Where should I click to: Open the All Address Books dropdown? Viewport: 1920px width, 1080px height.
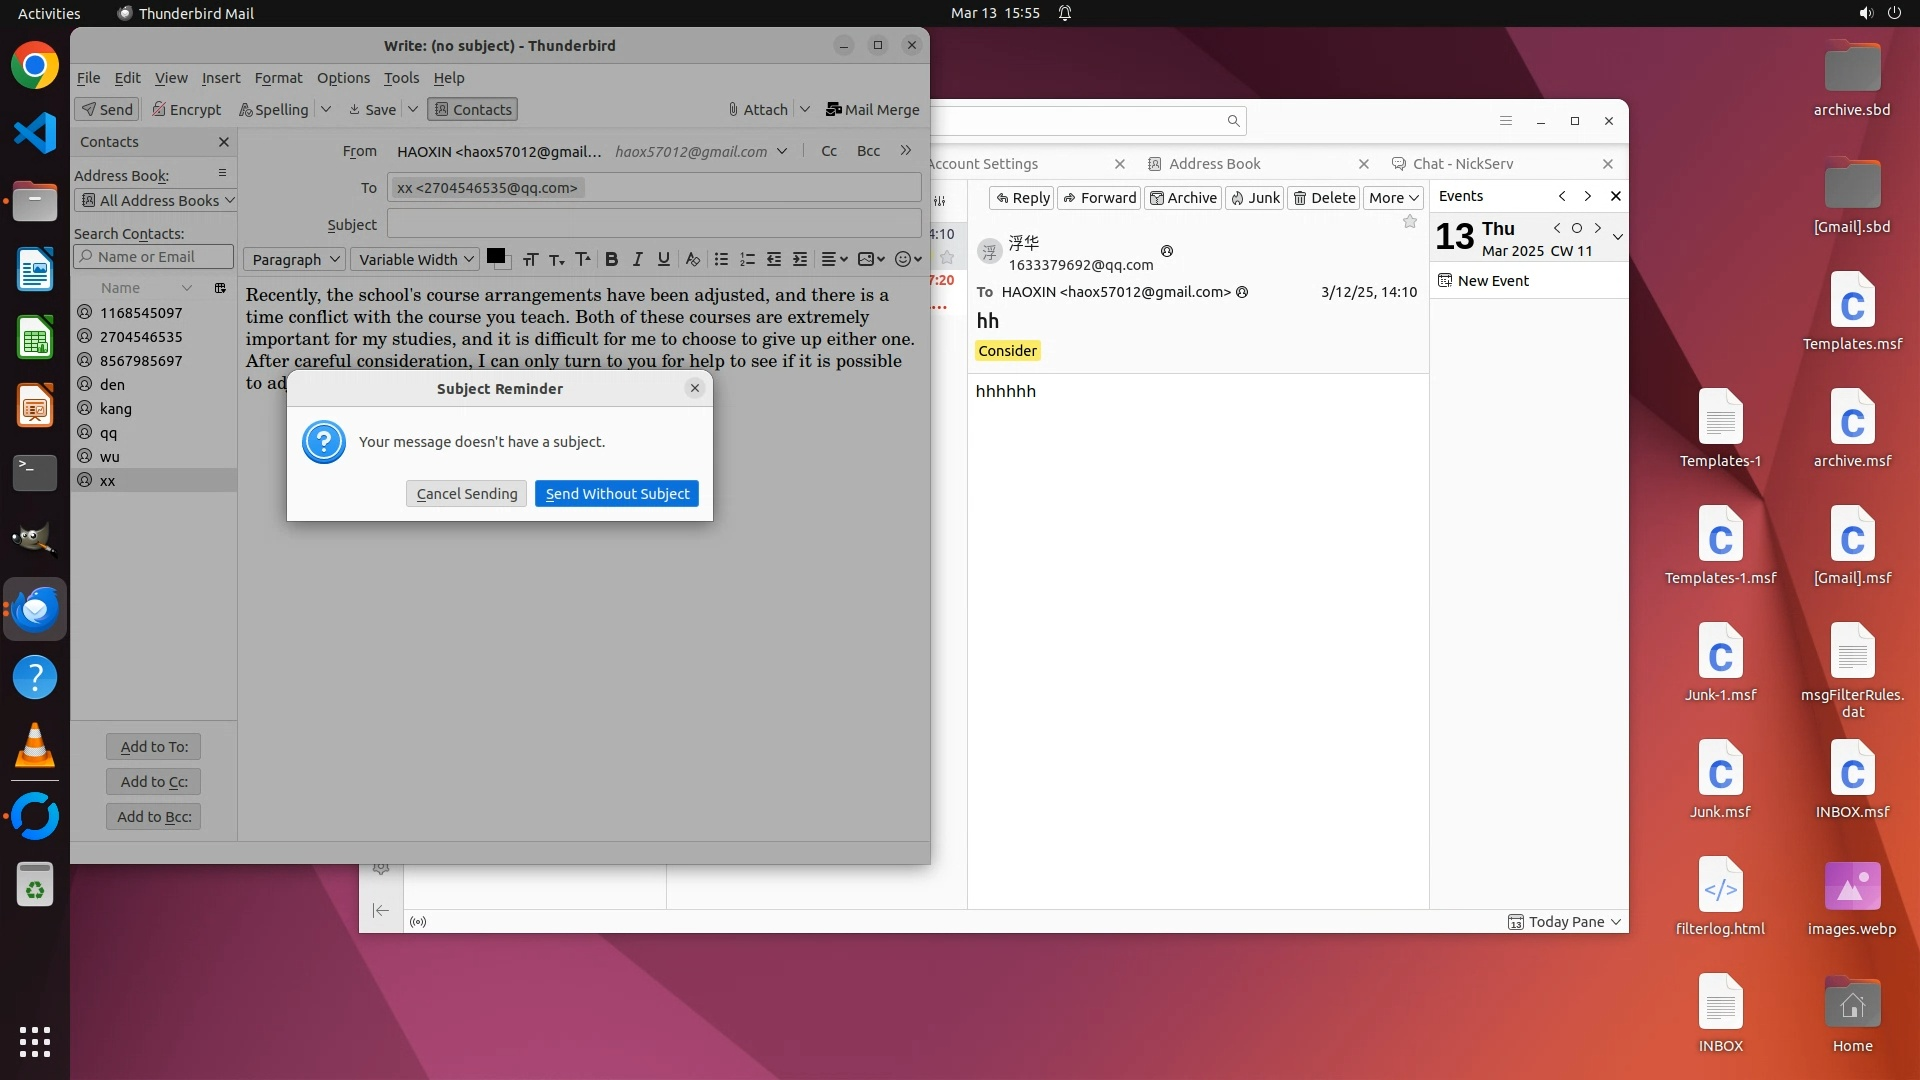coord(156,201)
